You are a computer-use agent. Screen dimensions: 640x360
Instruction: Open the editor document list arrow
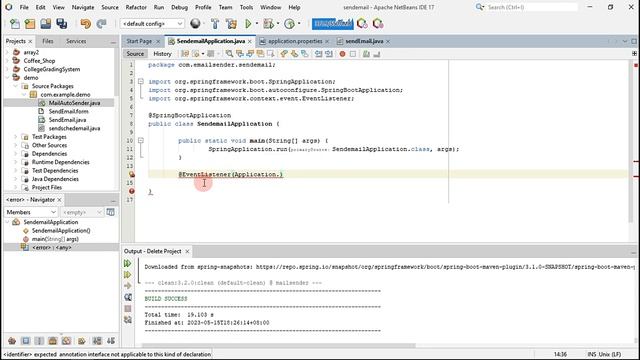pyautogui.click(x=624, y=41)
